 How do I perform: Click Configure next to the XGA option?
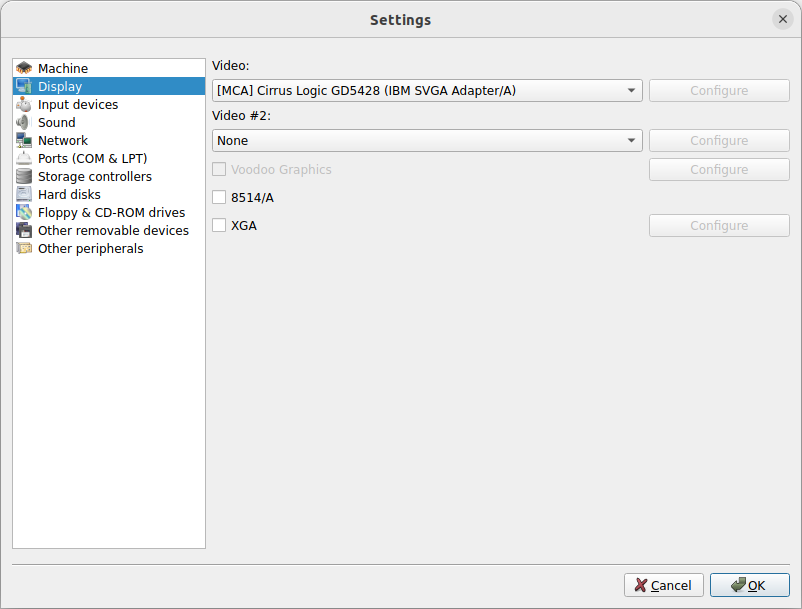[x=718, y=225]
